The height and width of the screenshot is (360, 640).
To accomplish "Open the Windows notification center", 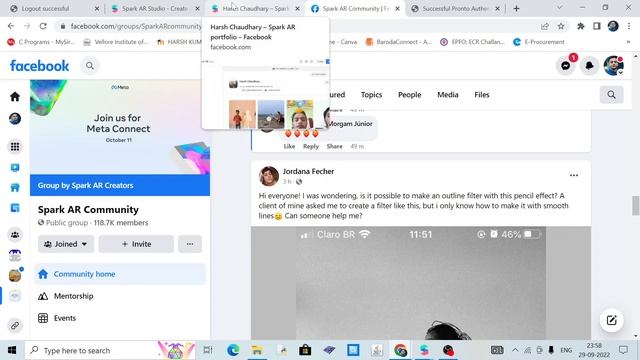I will coord(623,350).
